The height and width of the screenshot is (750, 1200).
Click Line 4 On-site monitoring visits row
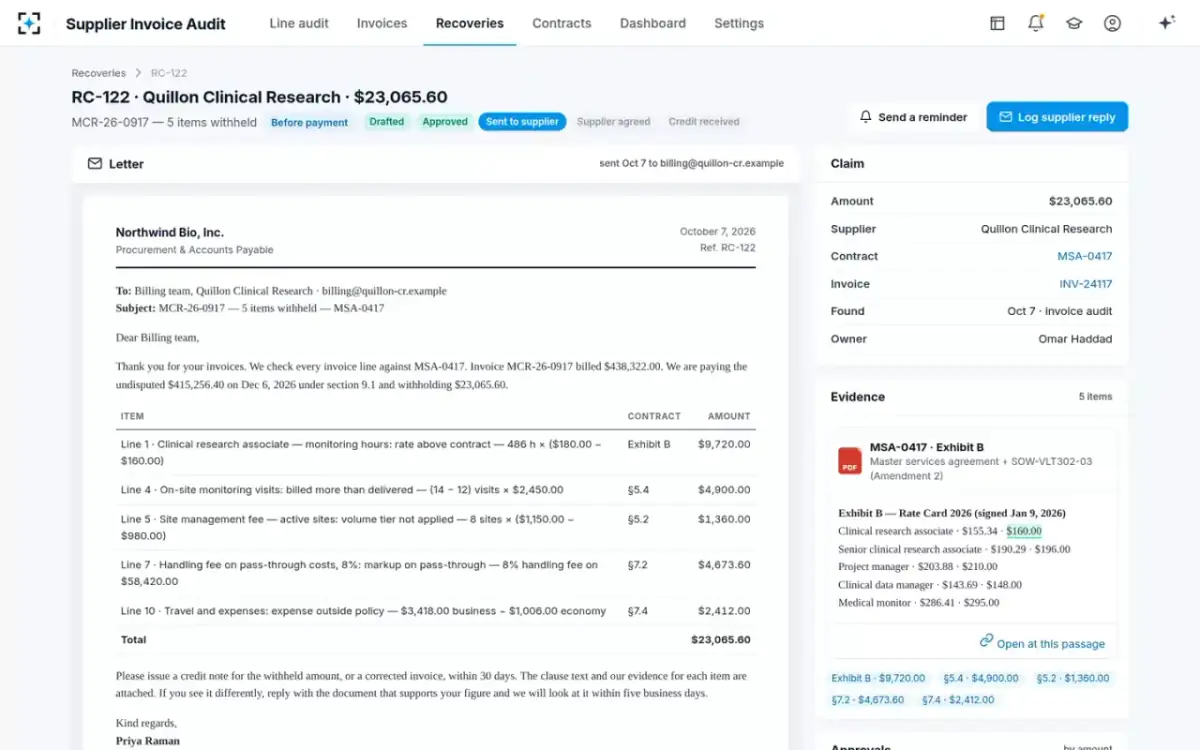[435, 490]
